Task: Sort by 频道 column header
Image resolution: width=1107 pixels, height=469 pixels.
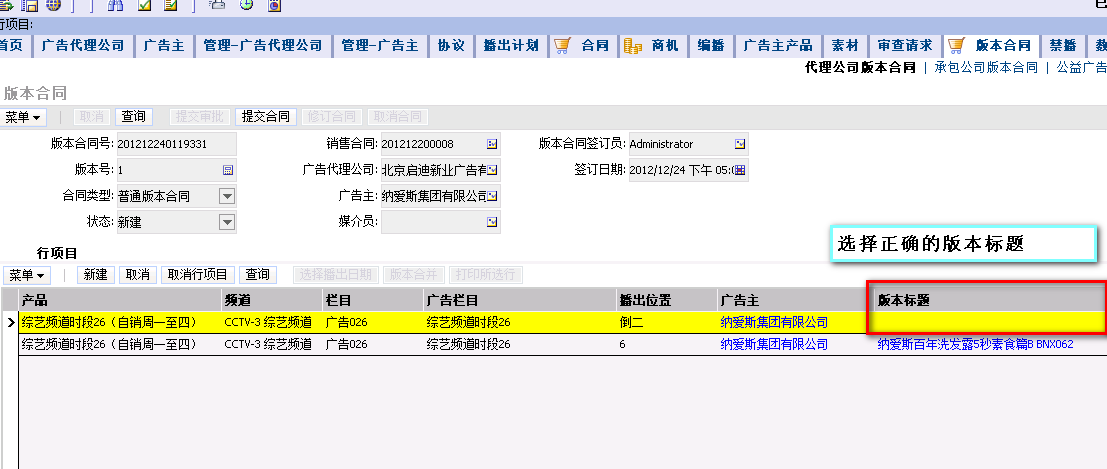Action: pyautogui.click(x=272, y=300)
